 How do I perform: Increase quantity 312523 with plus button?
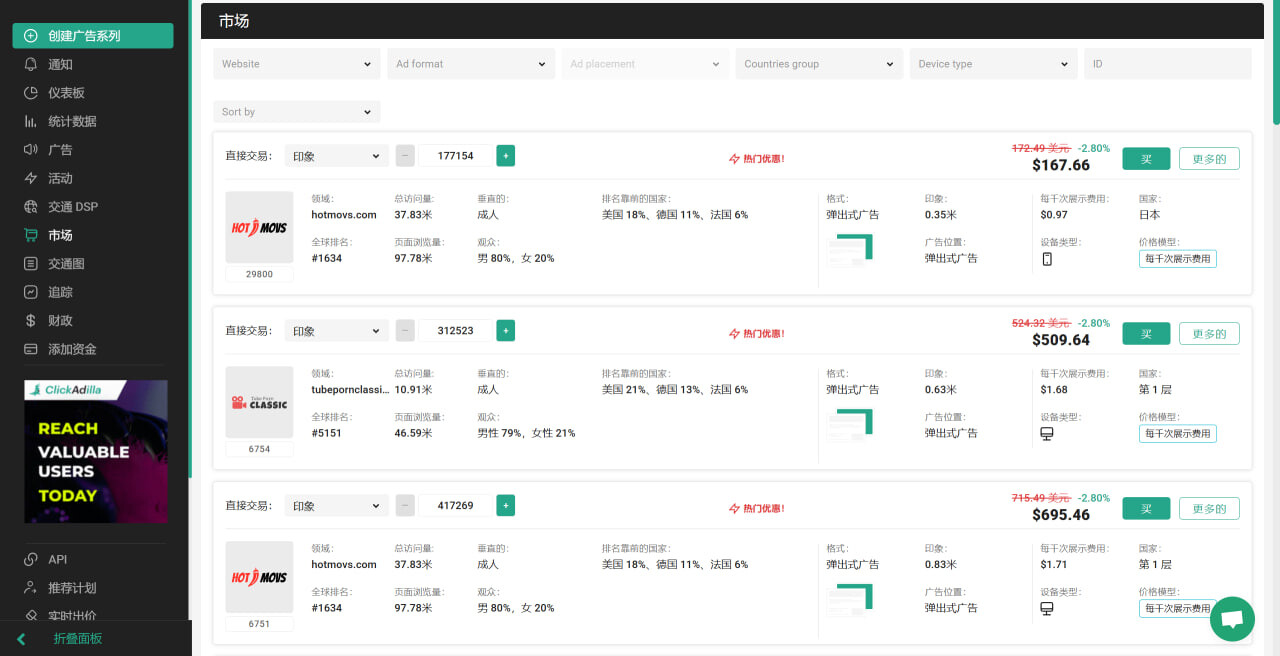point(506,331)
